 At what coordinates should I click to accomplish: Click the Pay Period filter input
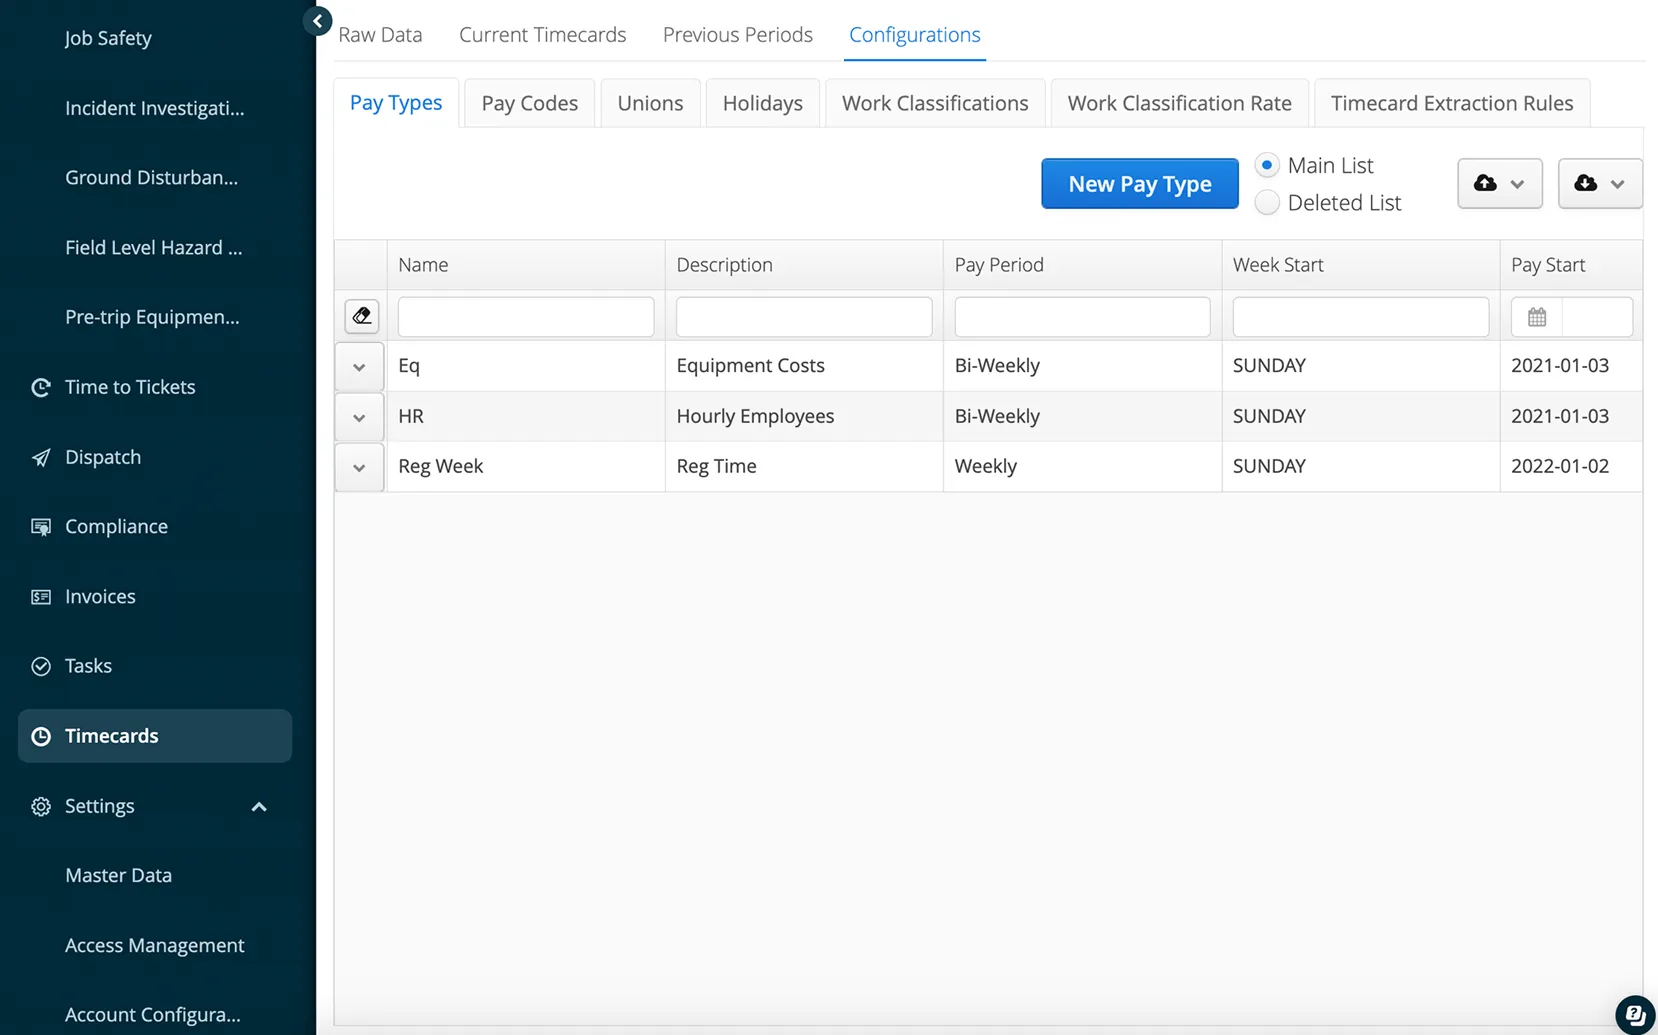(1082, 316)
